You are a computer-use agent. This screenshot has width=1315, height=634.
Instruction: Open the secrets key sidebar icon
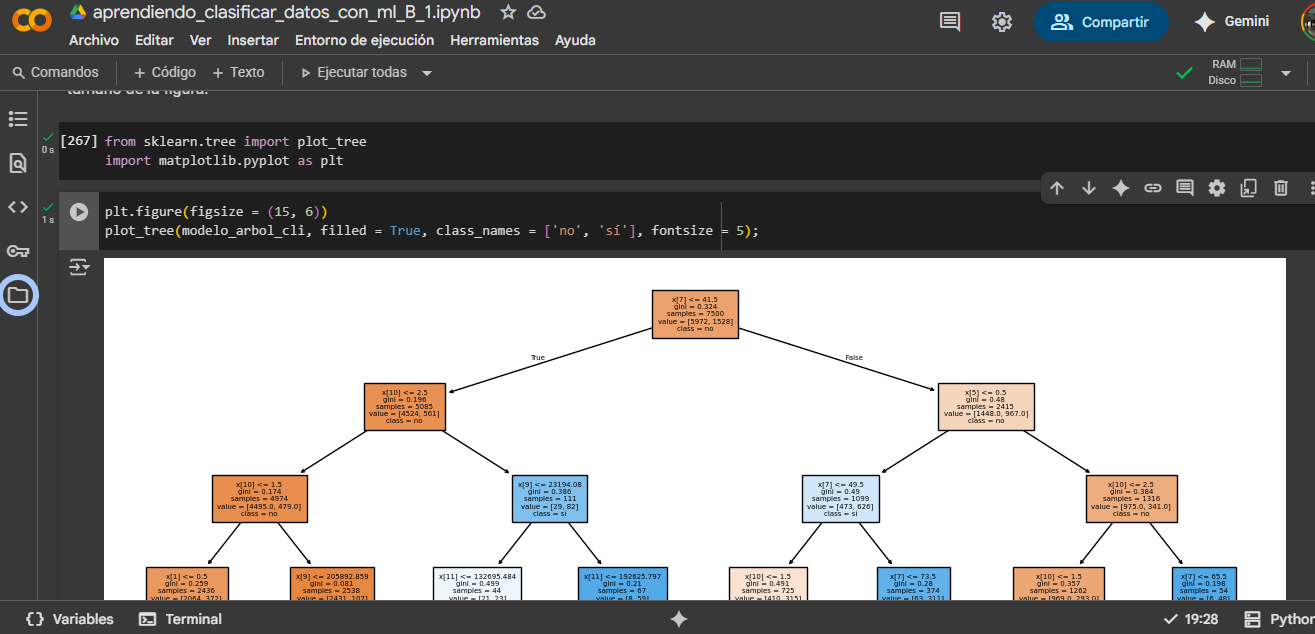(x=18, y=251)
